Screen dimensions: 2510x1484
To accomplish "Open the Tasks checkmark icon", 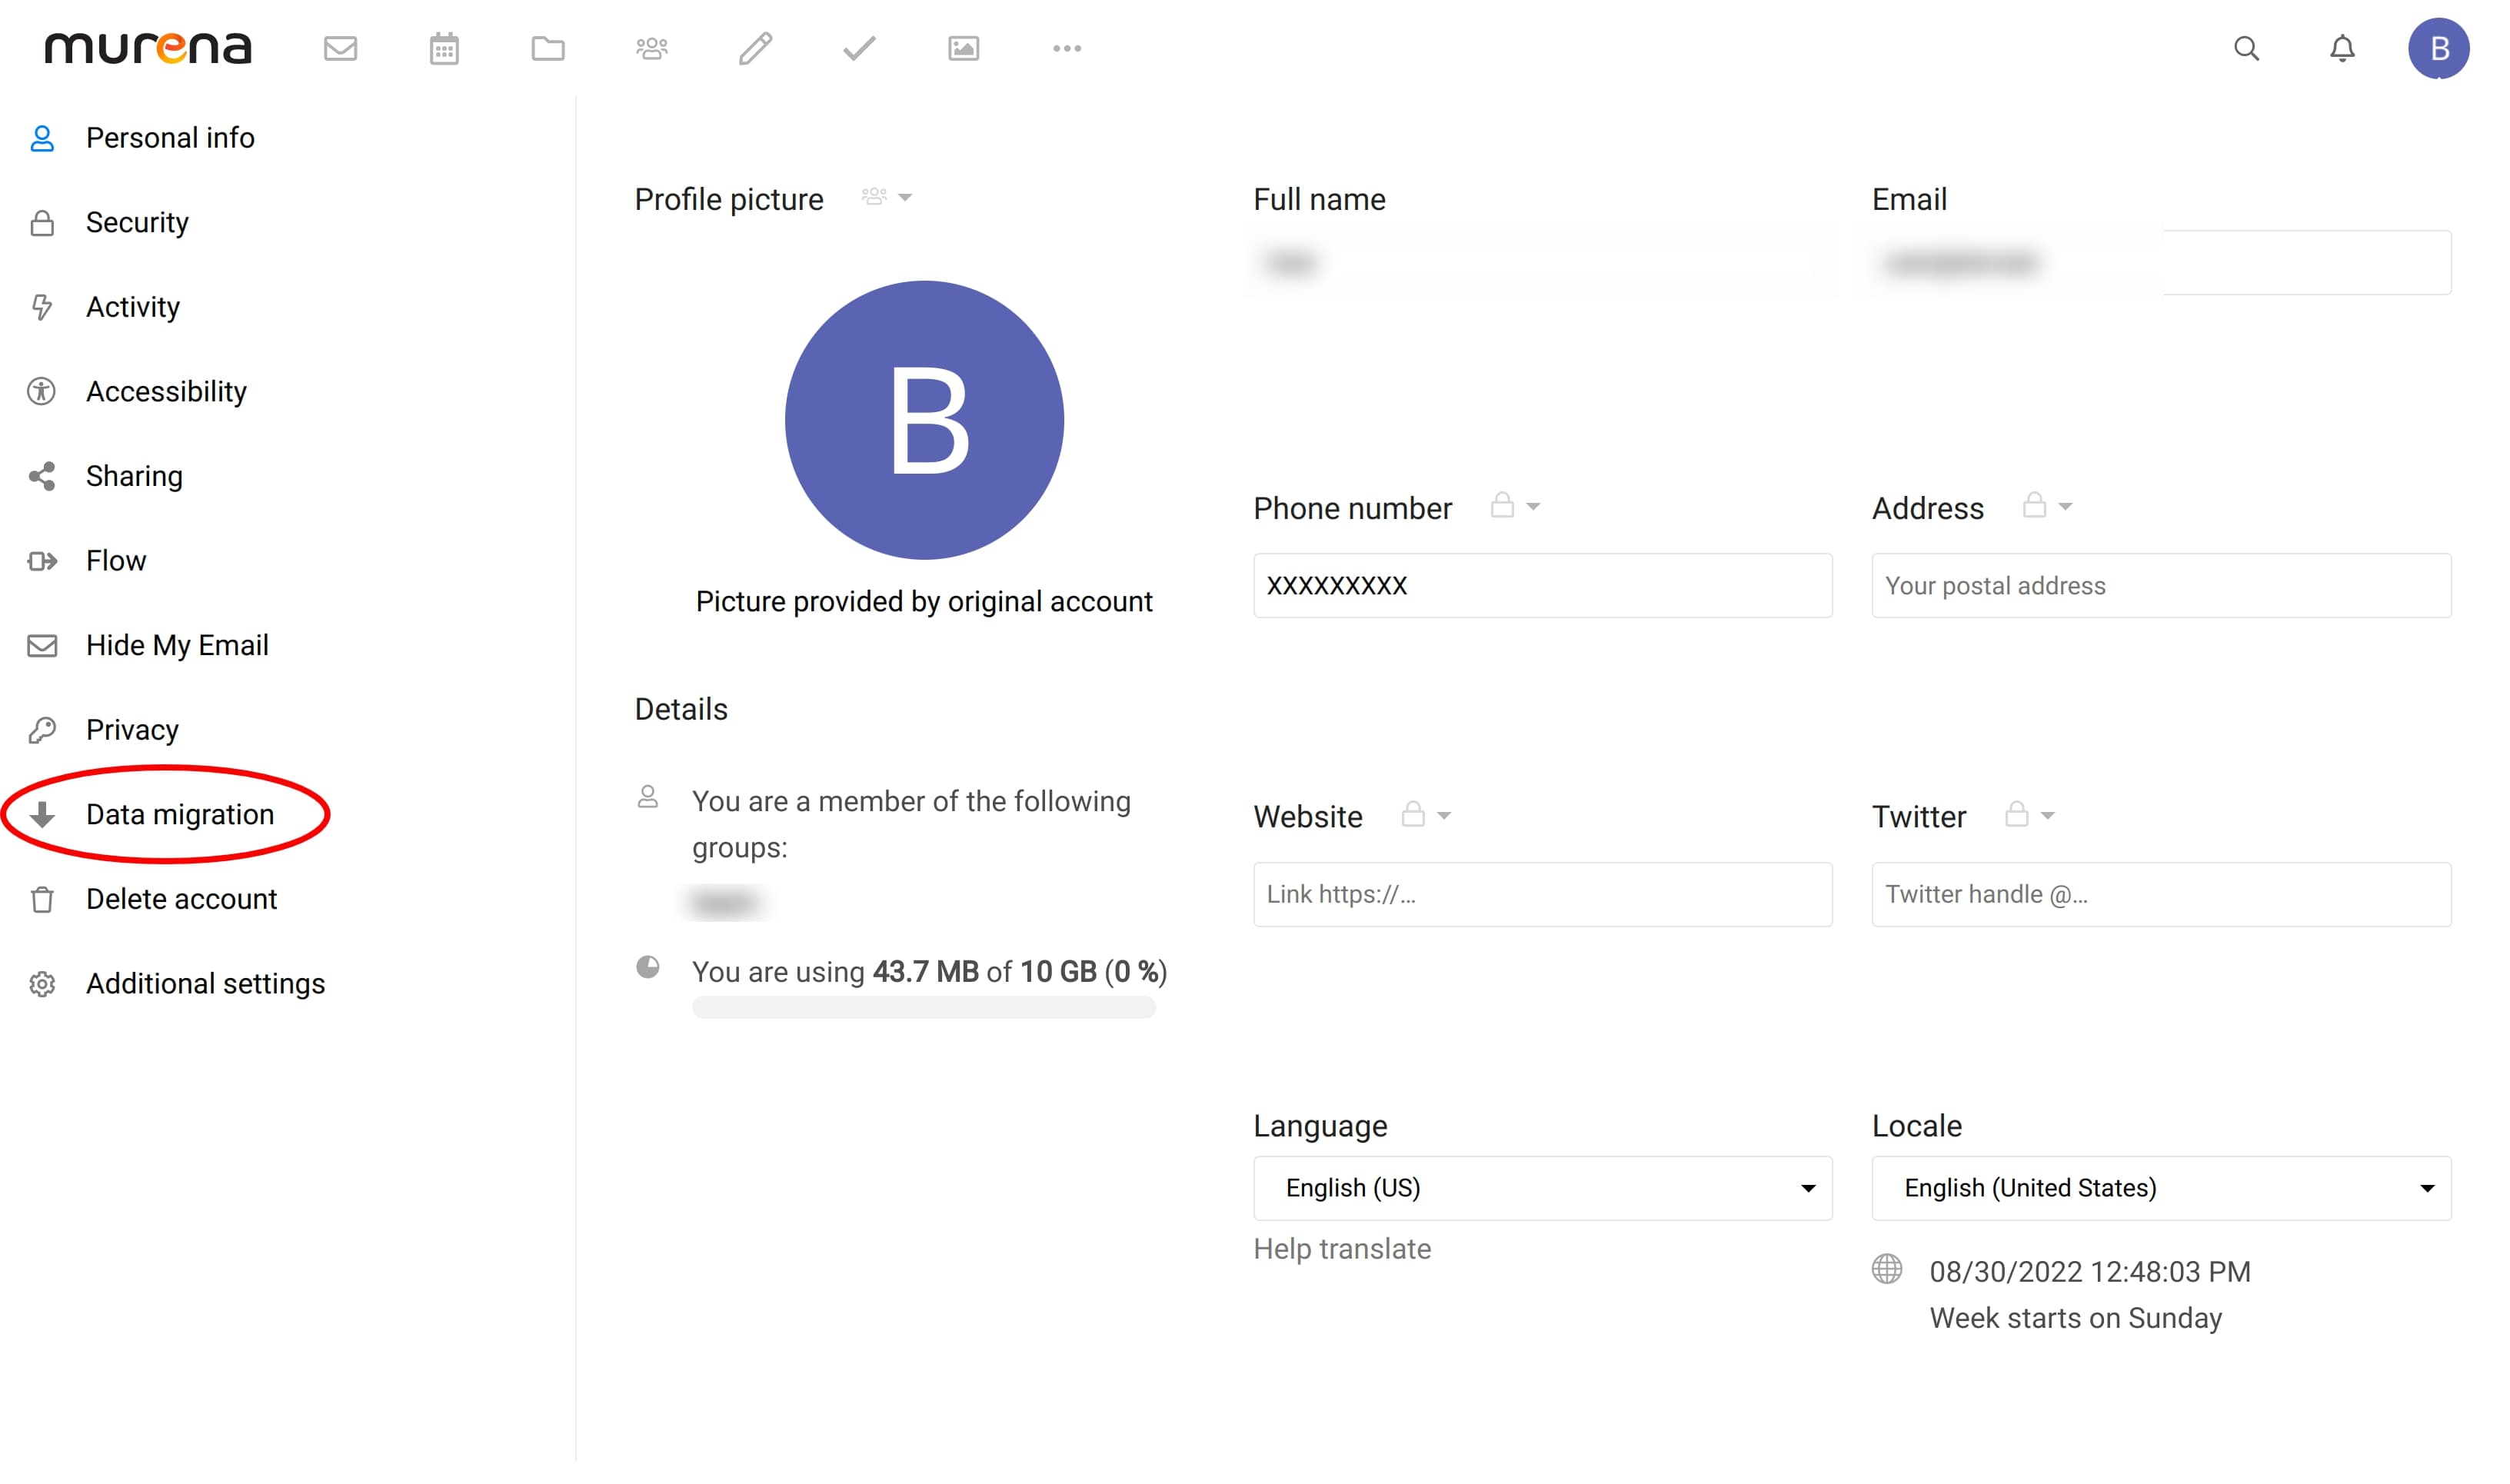I will click(x=858, y=47).
